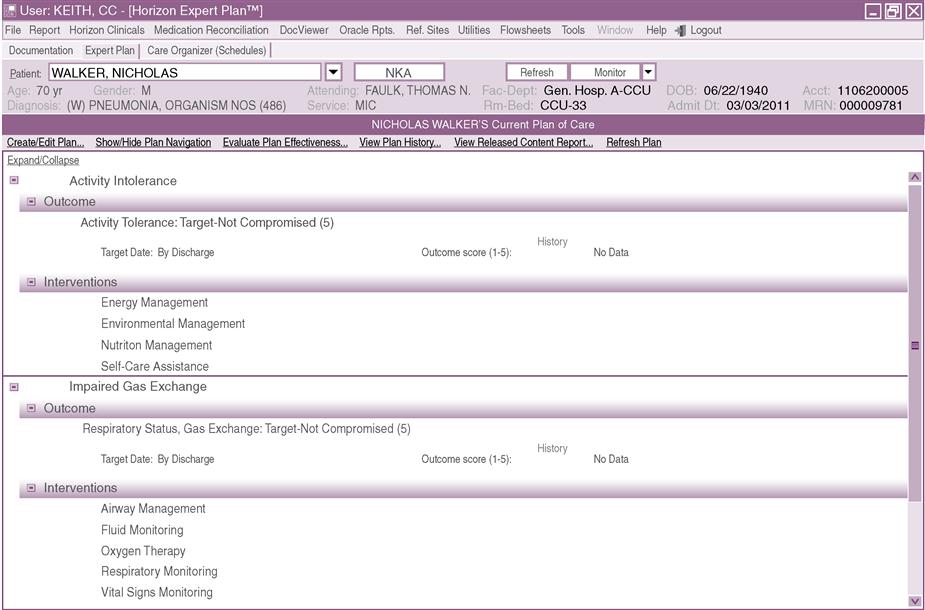Click the scroll up arrow
Viewport: 925px width, 610px height.
point(914,177)
